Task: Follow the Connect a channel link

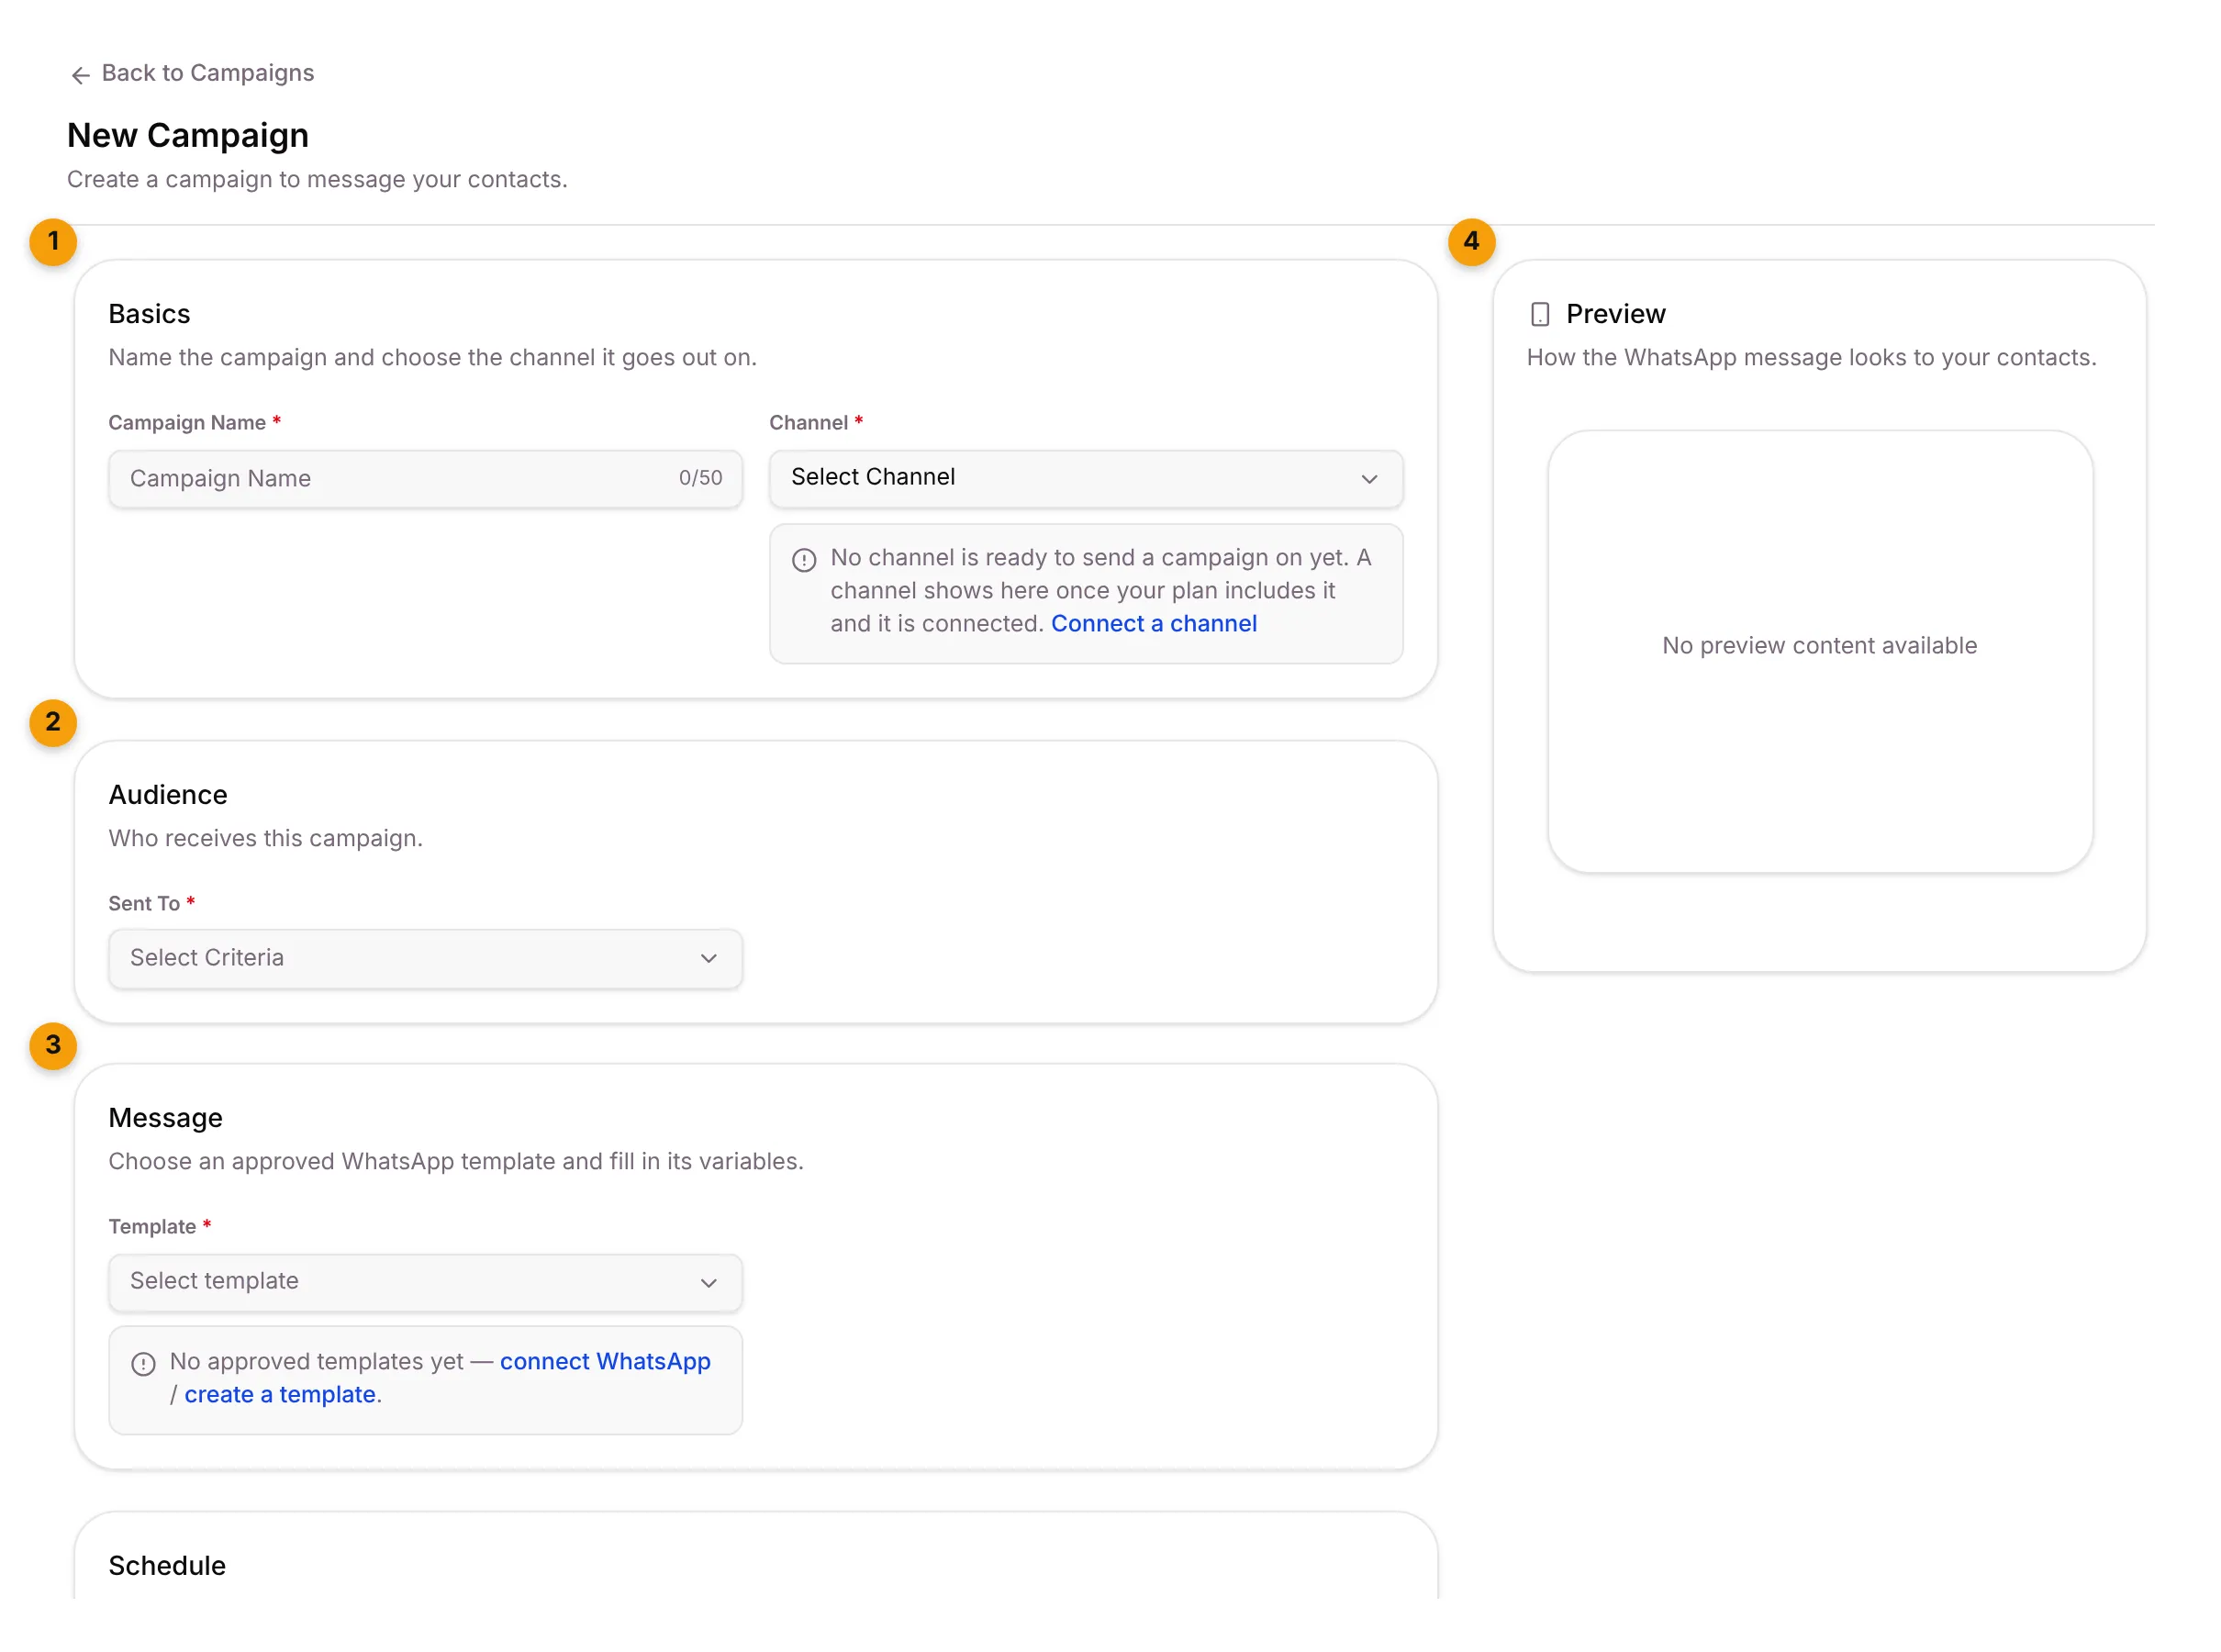Action: (1153, 623)
